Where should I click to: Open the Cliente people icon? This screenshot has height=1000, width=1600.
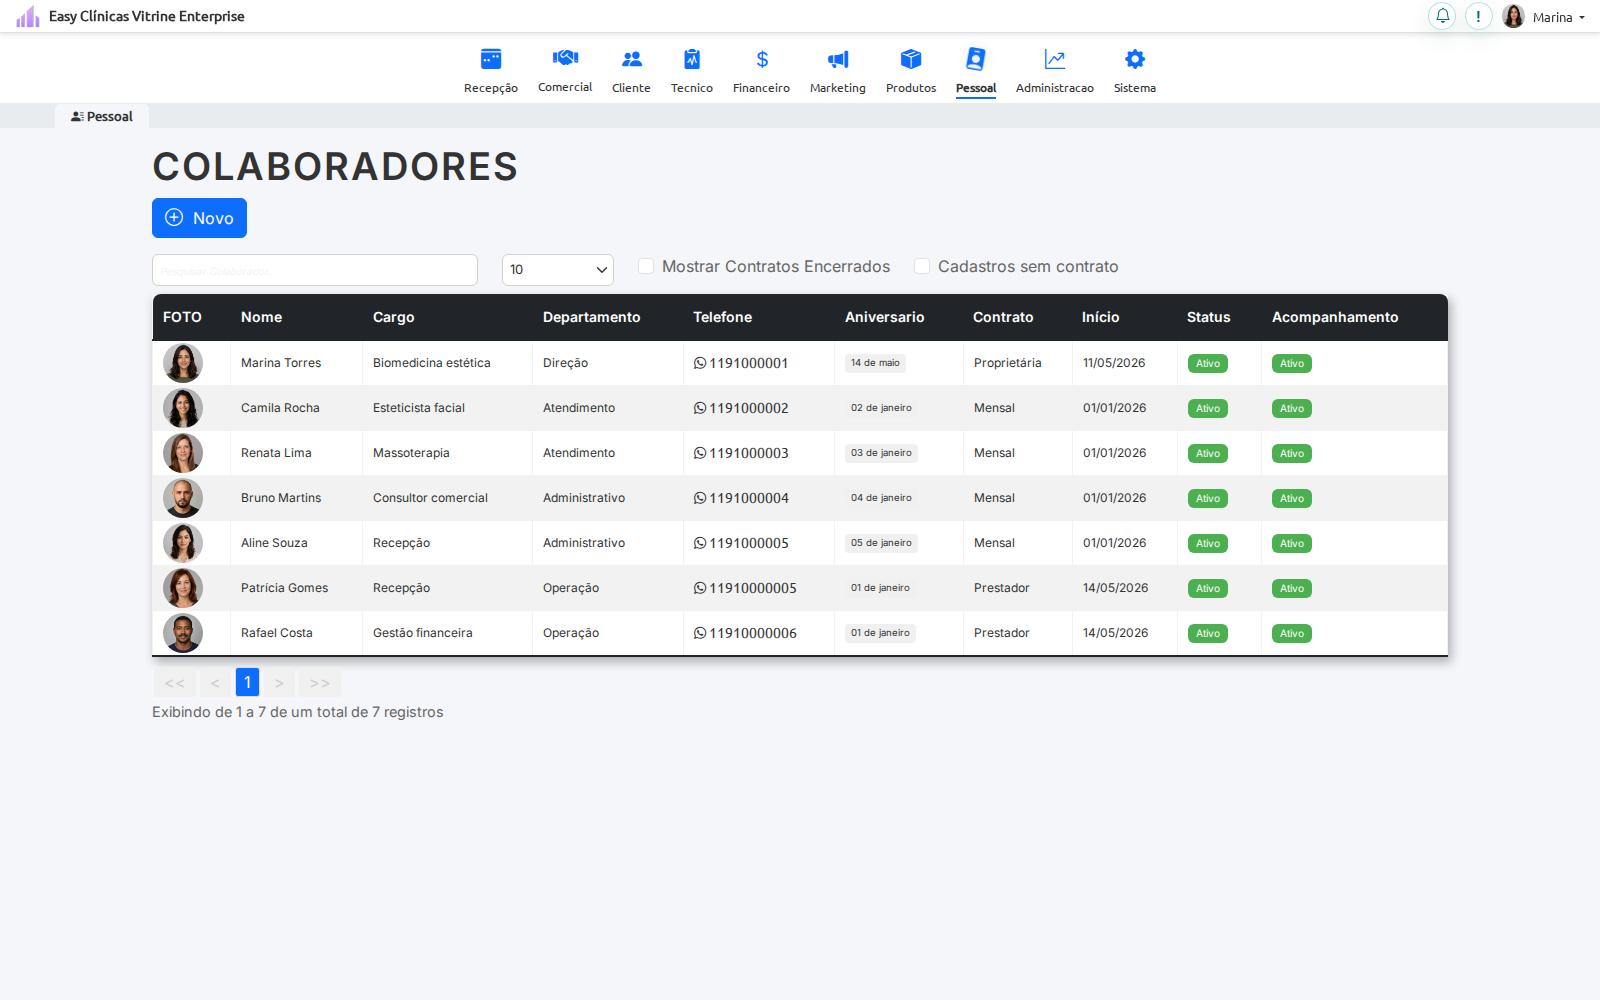(631, 59)
